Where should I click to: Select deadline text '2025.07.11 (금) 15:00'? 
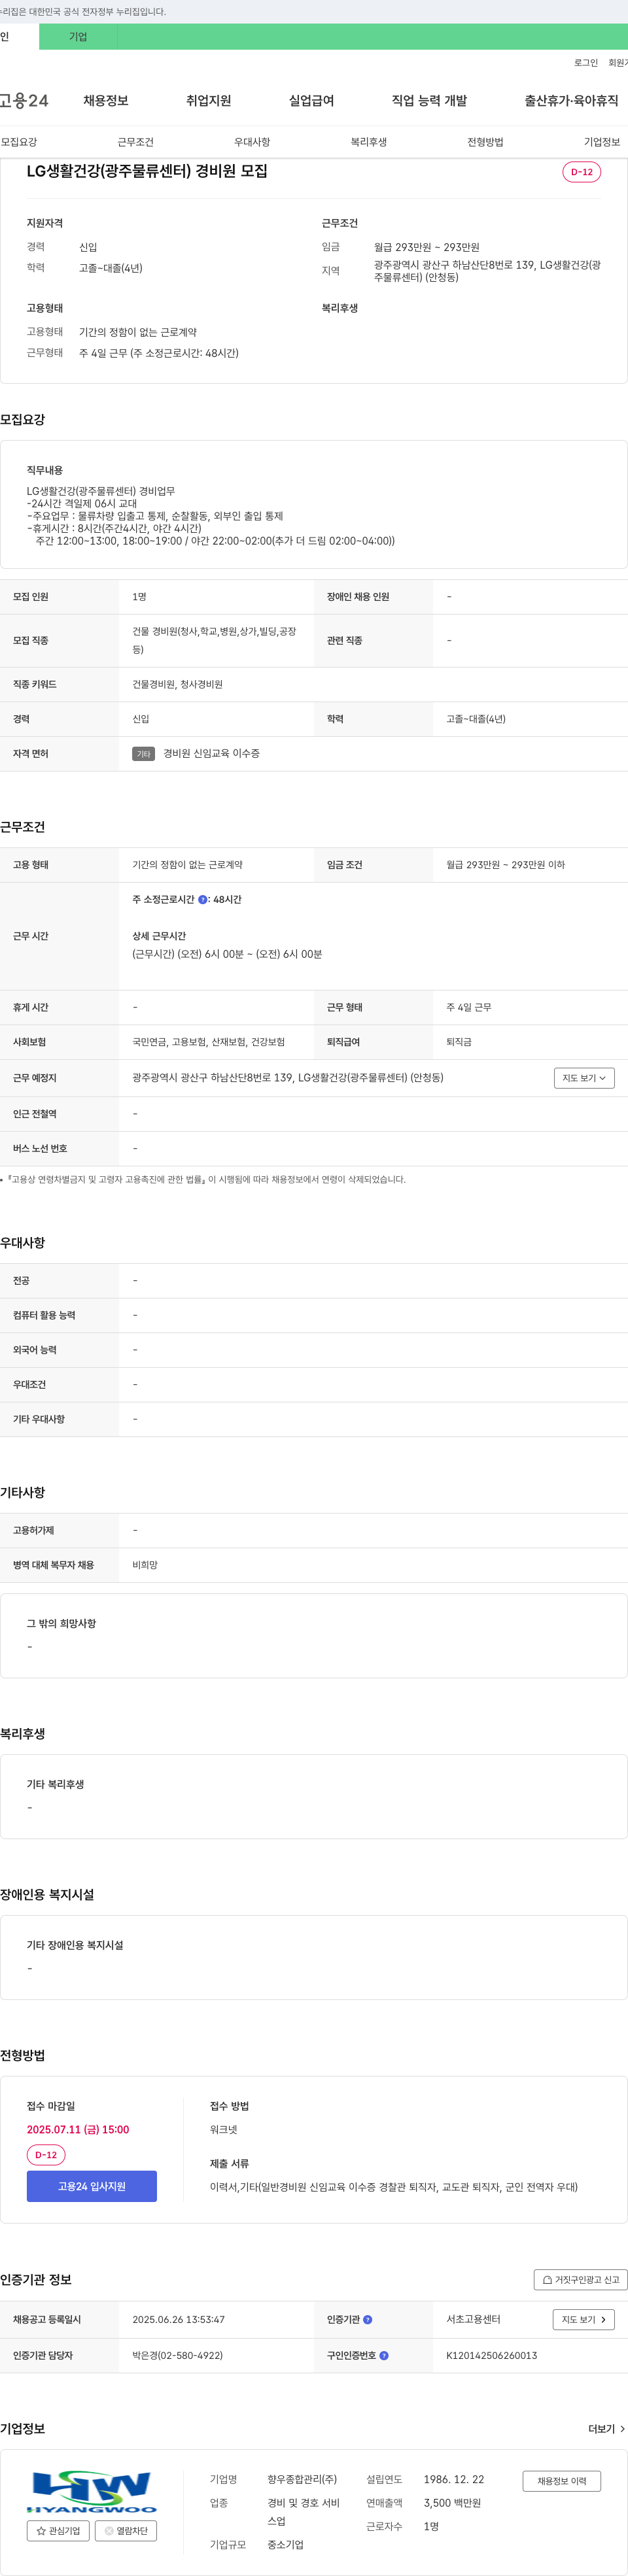[78, 2130]
